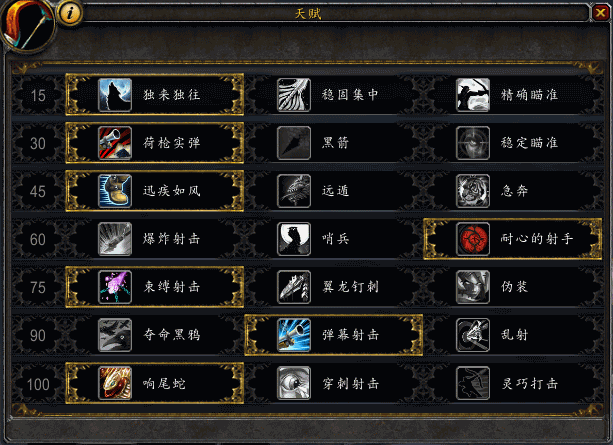Choose the 爆炸射击 talent option
The image size is (613, 445).
click(x=154, y=239)
